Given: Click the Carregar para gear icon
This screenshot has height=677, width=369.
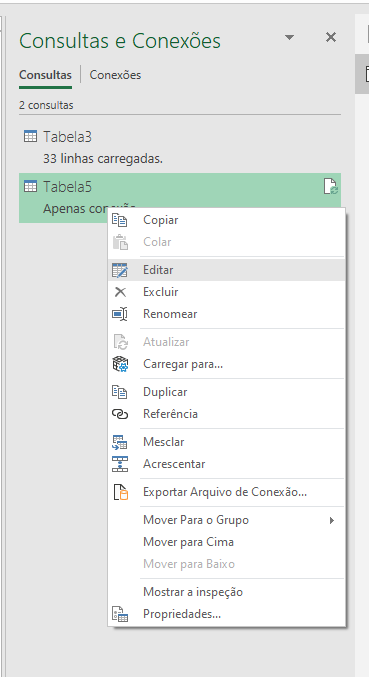Looking at the screenshot, I should coord(120,364).
